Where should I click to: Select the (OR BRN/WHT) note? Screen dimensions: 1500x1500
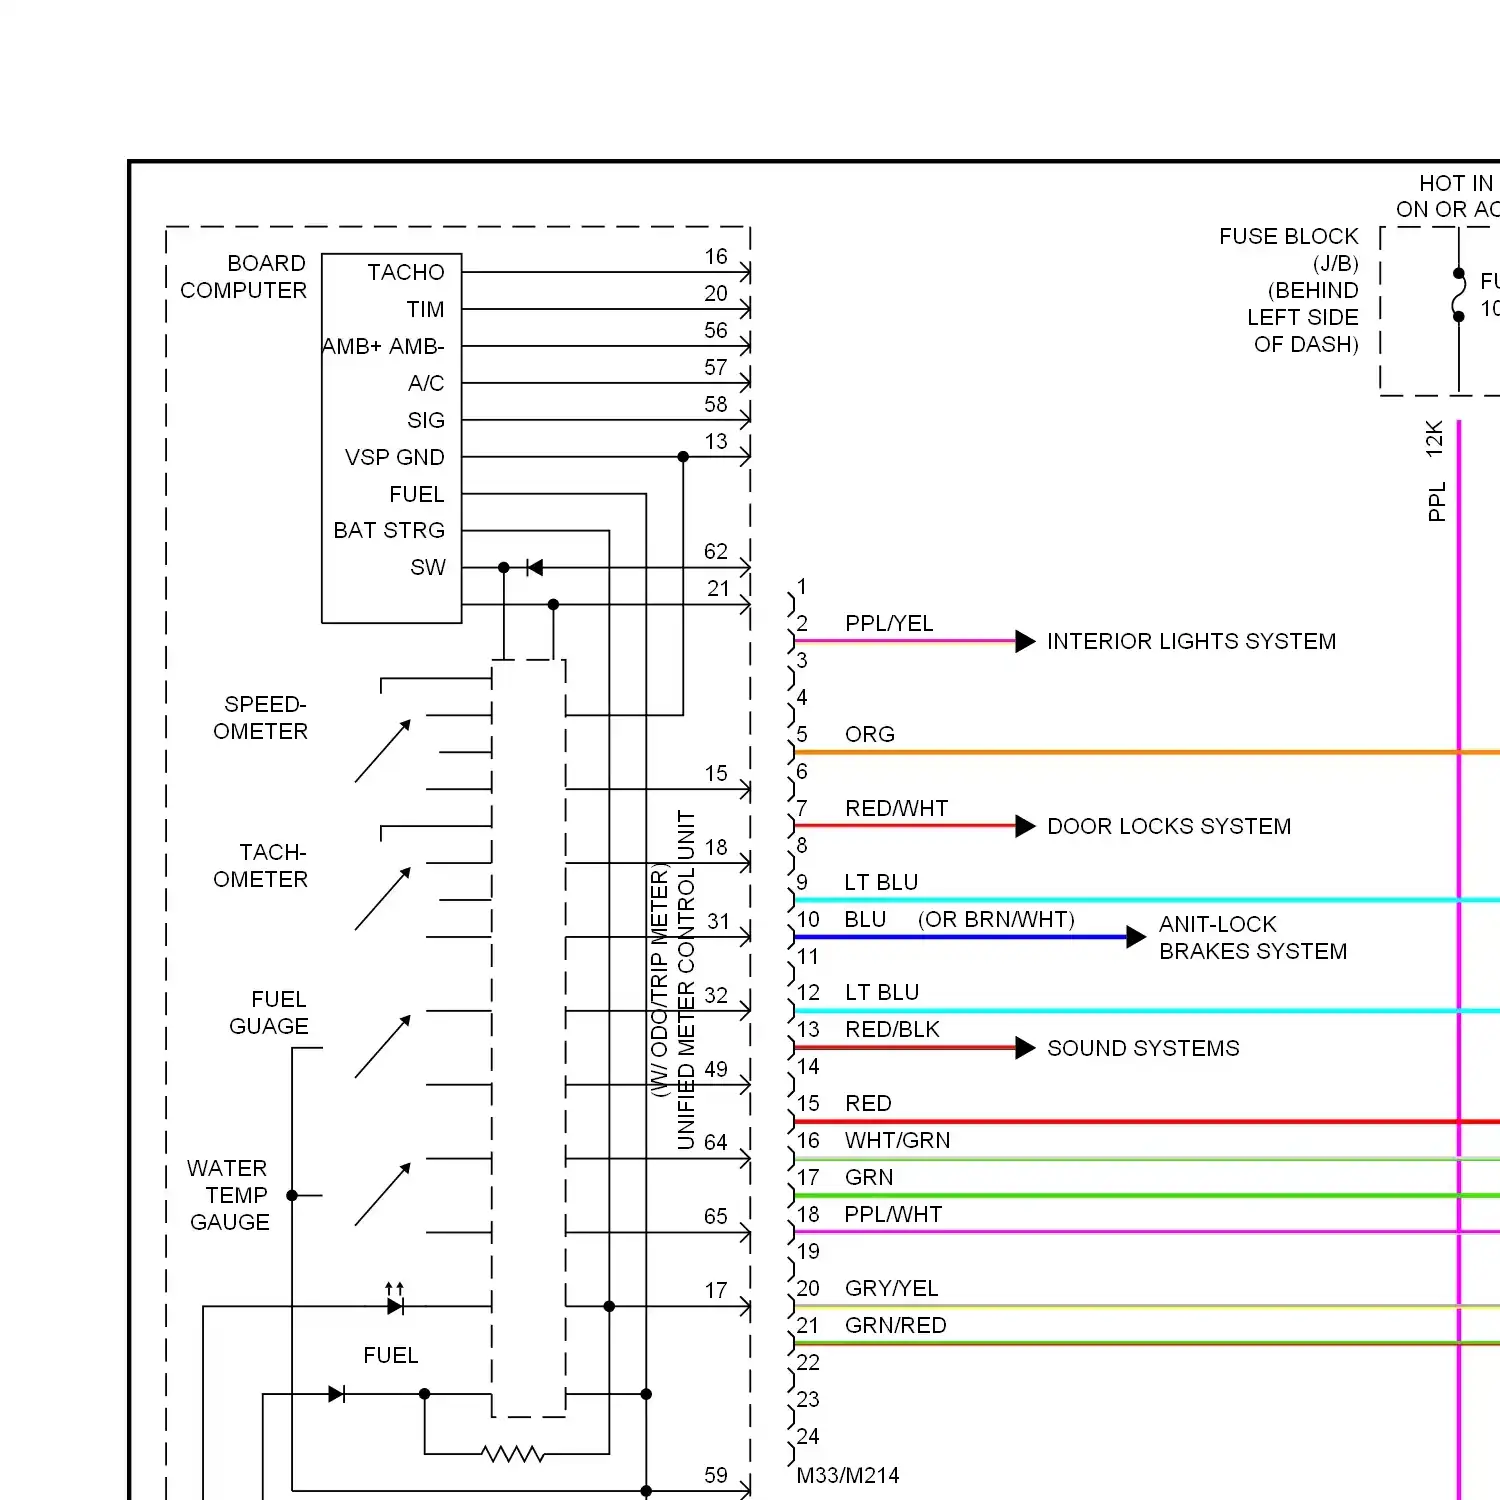996,919
